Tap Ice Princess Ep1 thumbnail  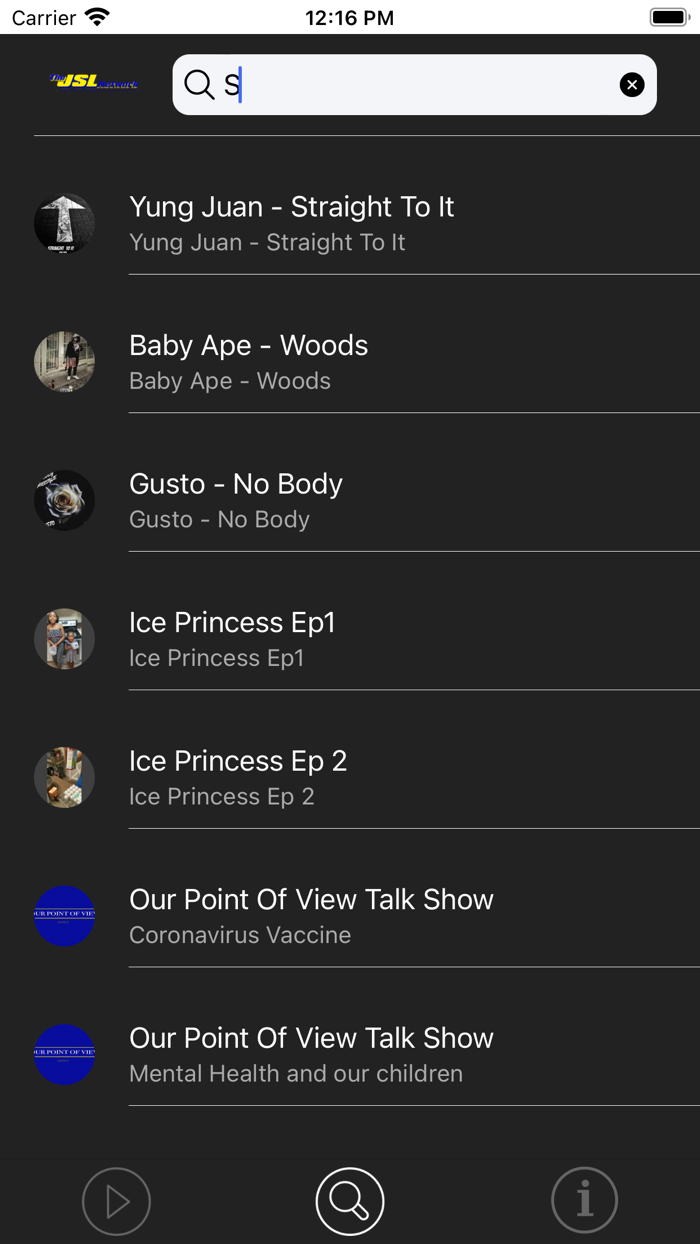64,639
